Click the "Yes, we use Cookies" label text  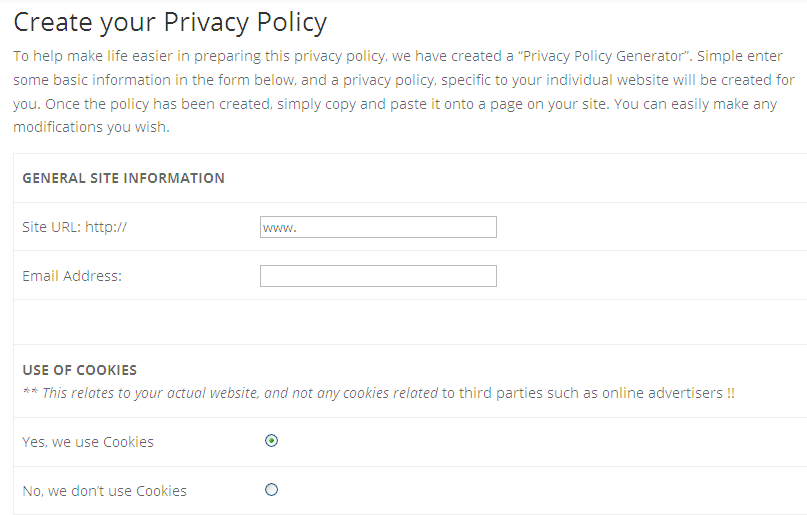88,442
